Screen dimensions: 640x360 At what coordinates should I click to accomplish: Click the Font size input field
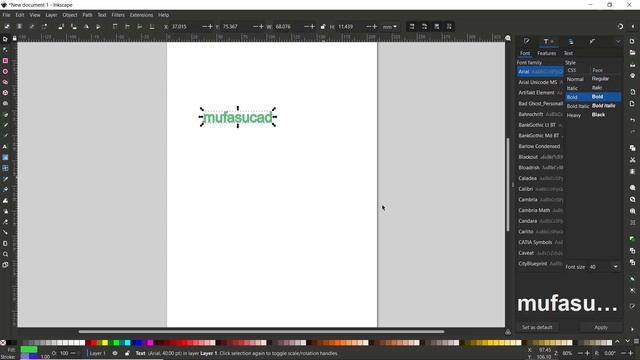pos(599,267)
